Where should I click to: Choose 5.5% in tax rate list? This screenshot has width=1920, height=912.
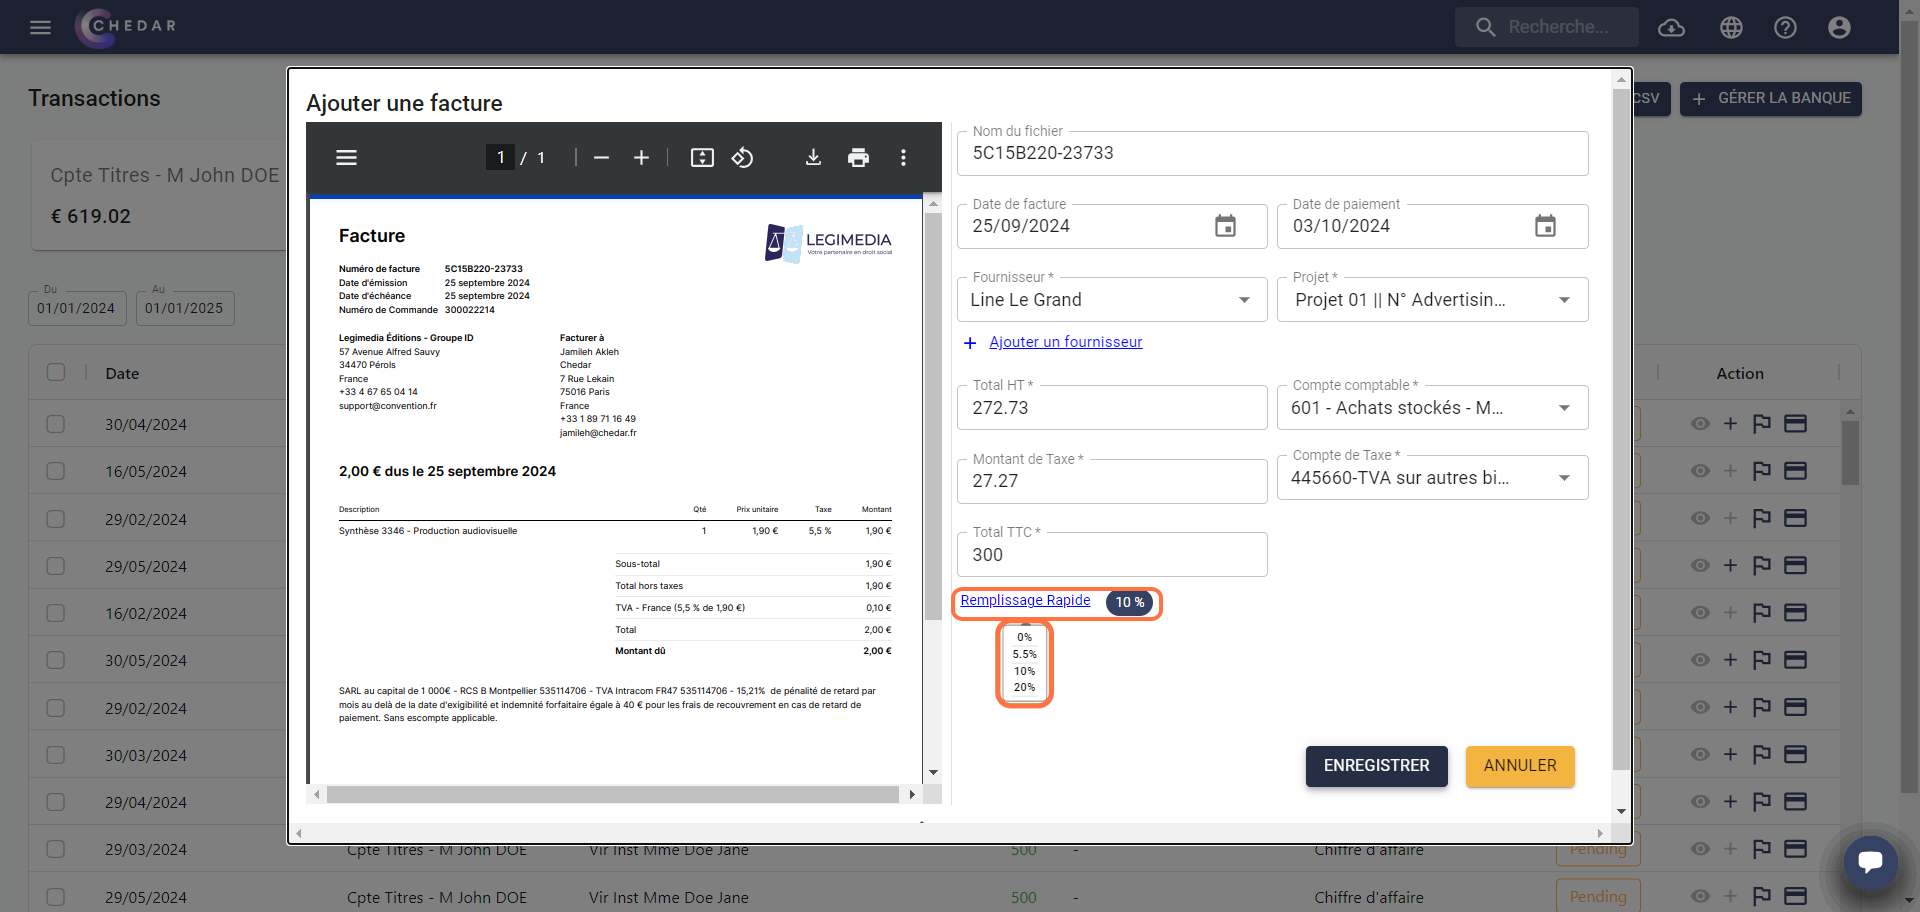coord(1024,654)
